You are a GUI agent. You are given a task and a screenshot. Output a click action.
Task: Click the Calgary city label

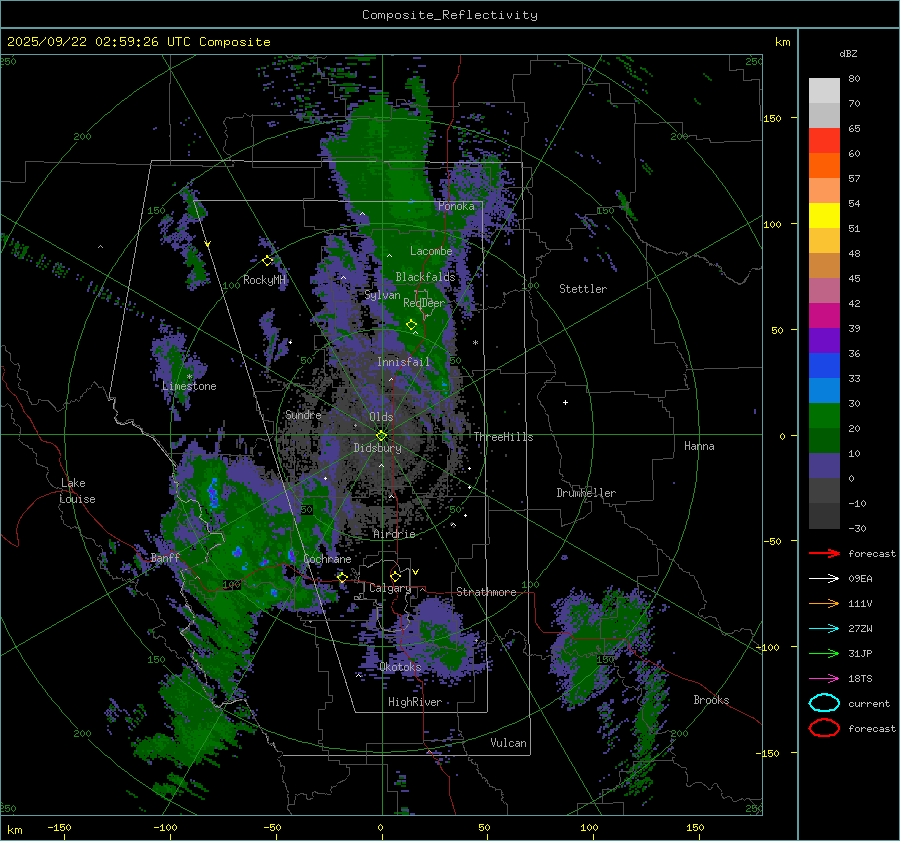point(390,589)
